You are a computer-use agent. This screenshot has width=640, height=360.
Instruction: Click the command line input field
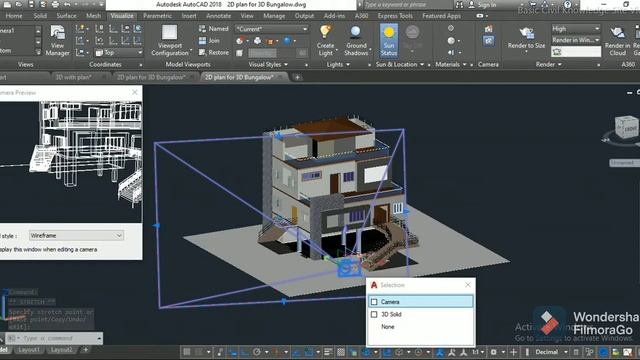coord(53,338)
